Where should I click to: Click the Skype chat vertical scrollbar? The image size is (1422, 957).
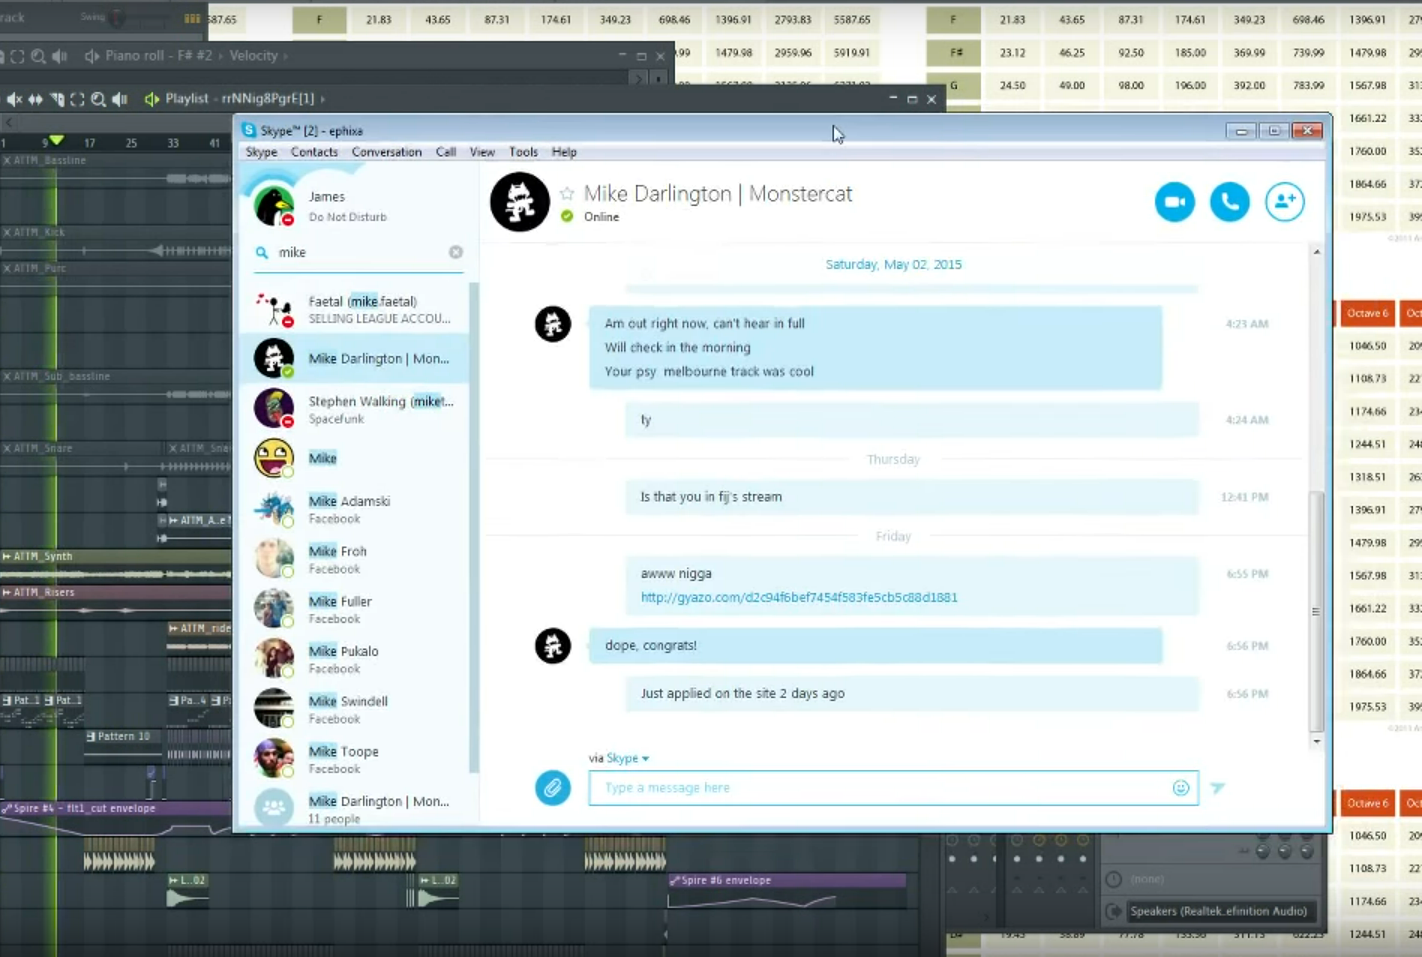coord(1316,610)
